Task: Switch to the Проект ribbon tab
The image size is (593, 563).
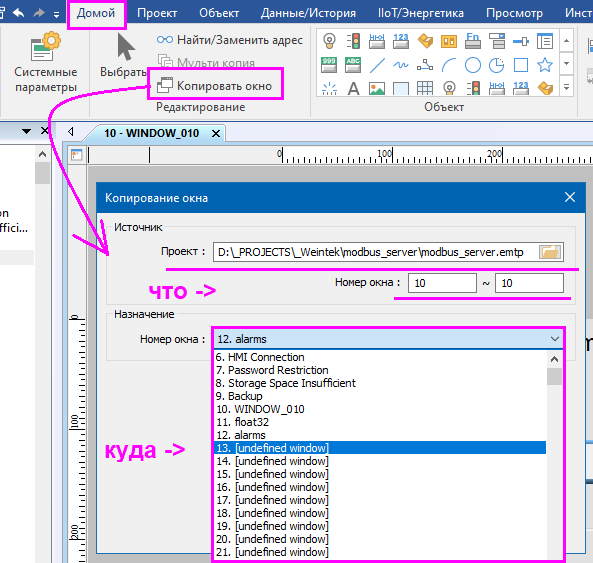Action: click(x=157, y=13)
